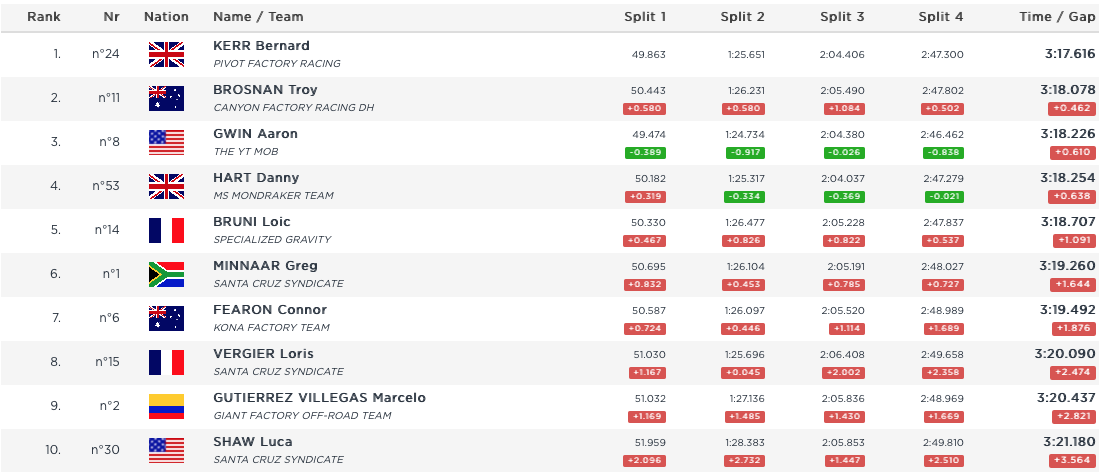
Task: Click the USA flag beside SHAW Luca
Action: pyautogui.click(x=166, y=450)
